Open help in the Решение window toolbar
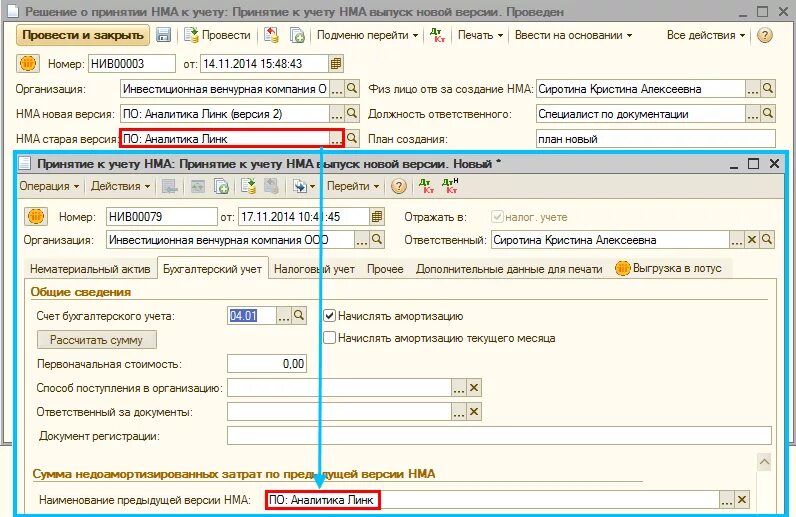 765,35
